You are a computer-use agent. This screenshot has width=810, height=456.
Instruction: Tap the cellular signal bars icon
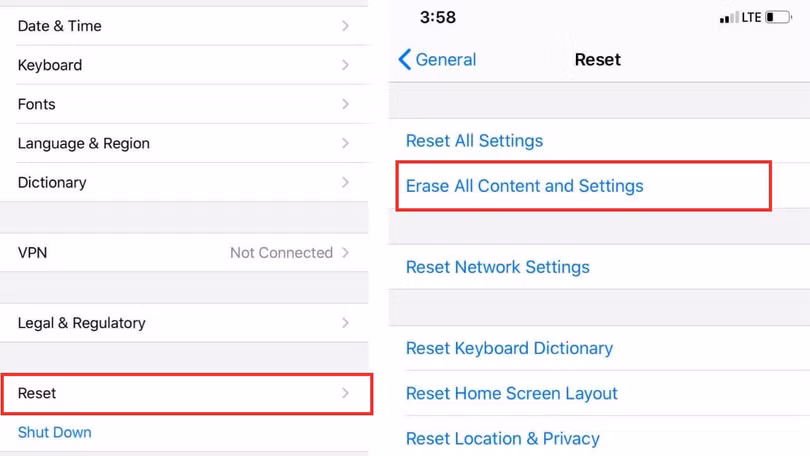click(x=729, y=17)
